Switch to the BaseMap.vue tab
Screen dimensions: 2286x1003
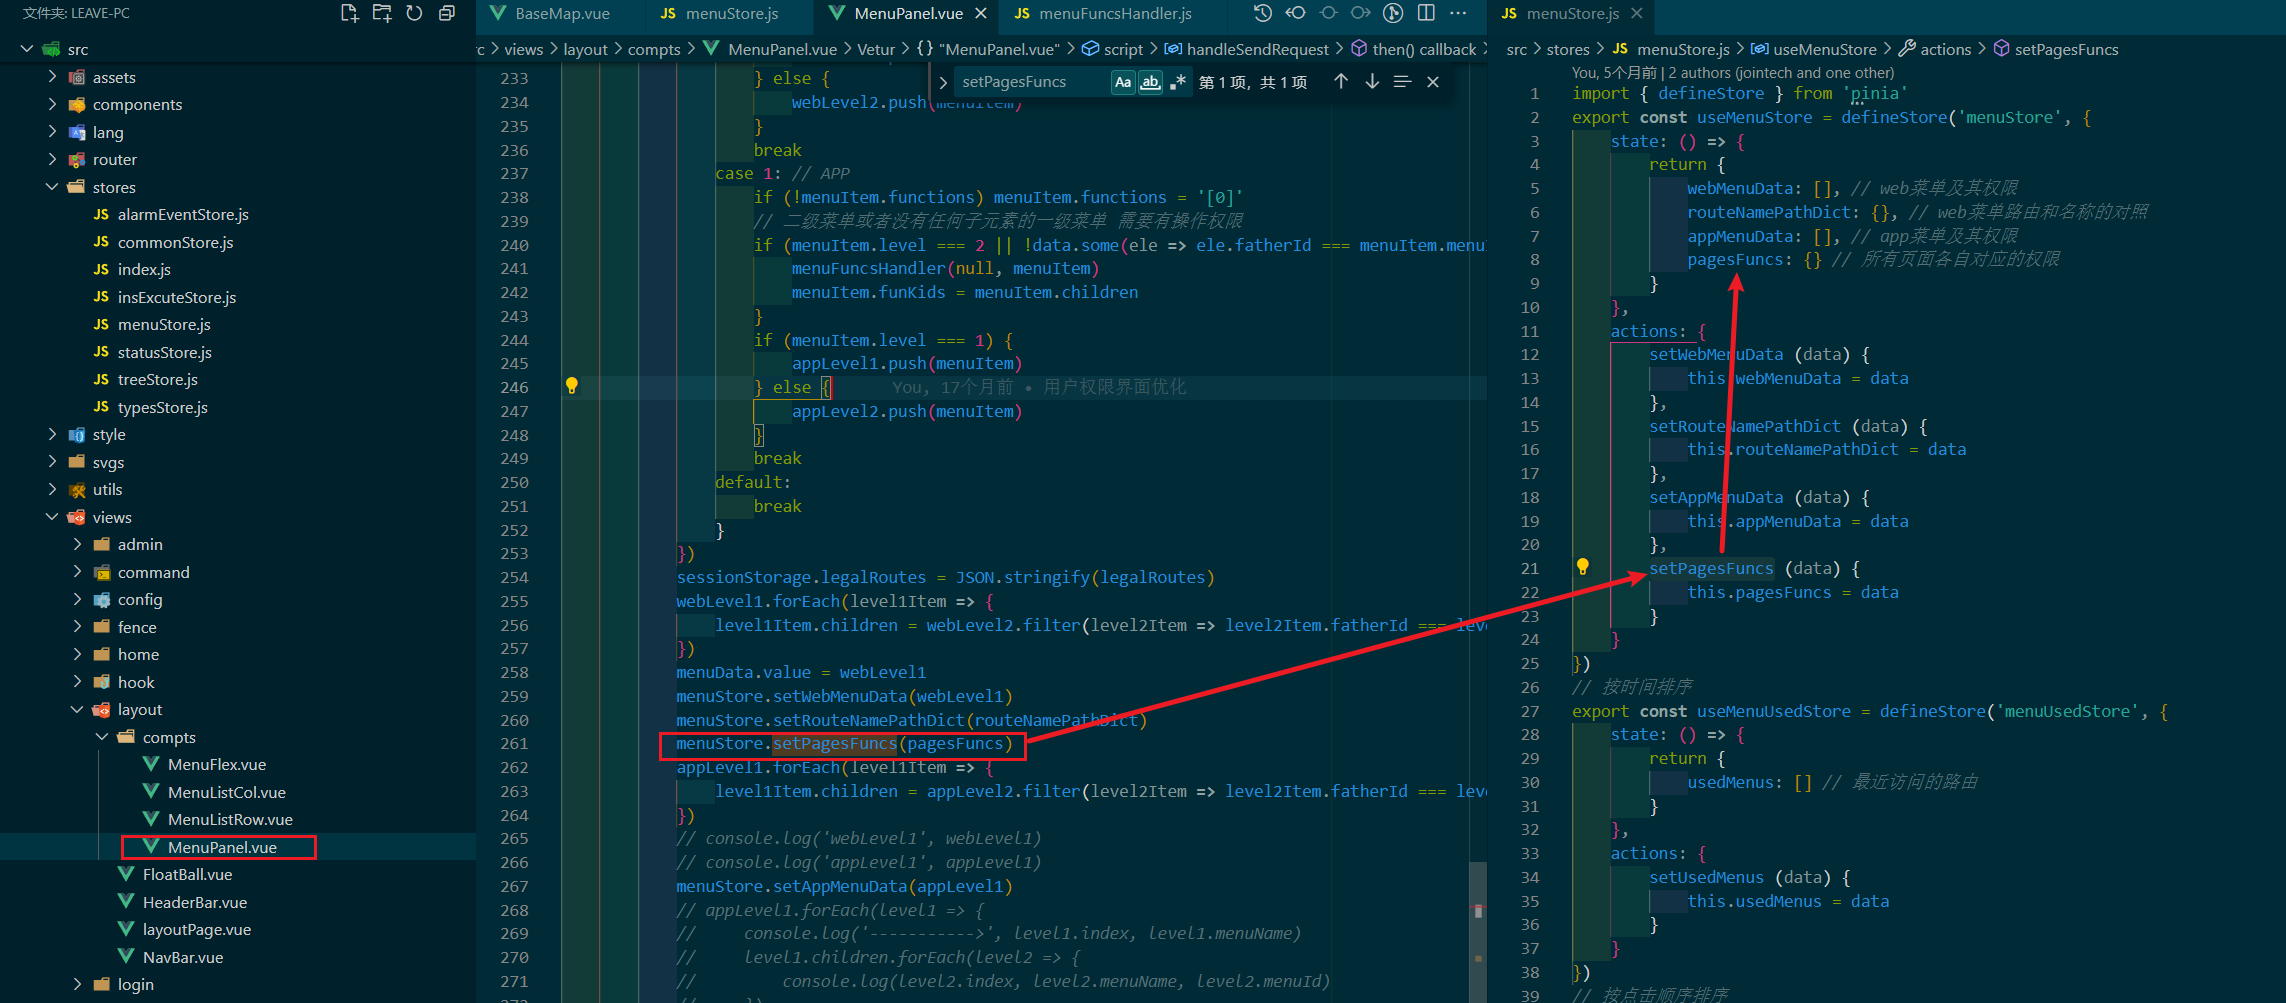(561, 14)
